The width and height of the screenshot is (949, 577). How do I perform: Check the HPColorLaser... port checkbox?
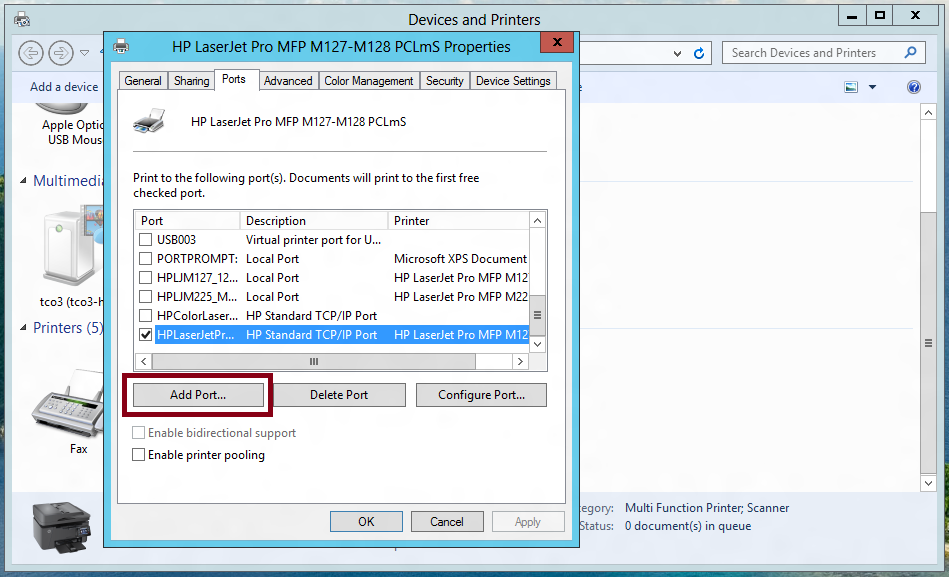145,315
